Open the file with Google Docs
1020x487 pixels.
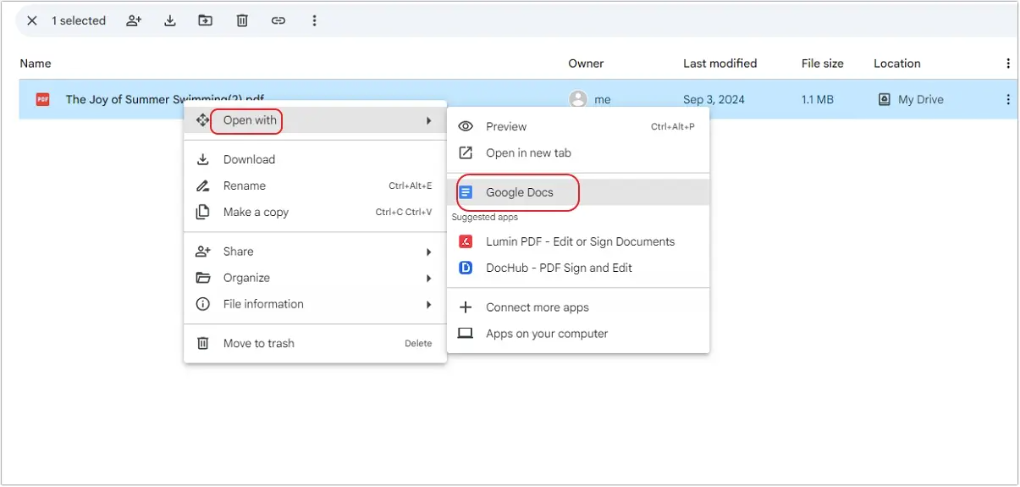coord(578,192)
